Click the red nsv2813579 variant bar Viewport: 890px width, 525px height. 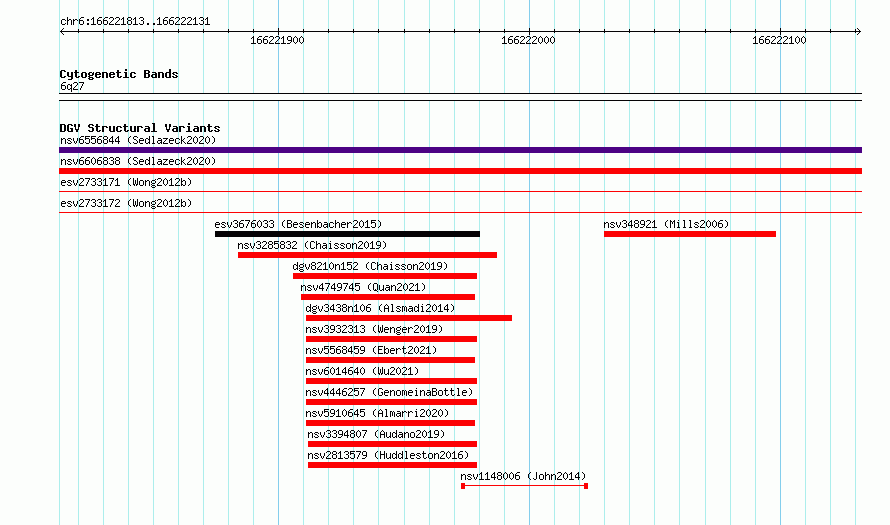click(393, 465)
